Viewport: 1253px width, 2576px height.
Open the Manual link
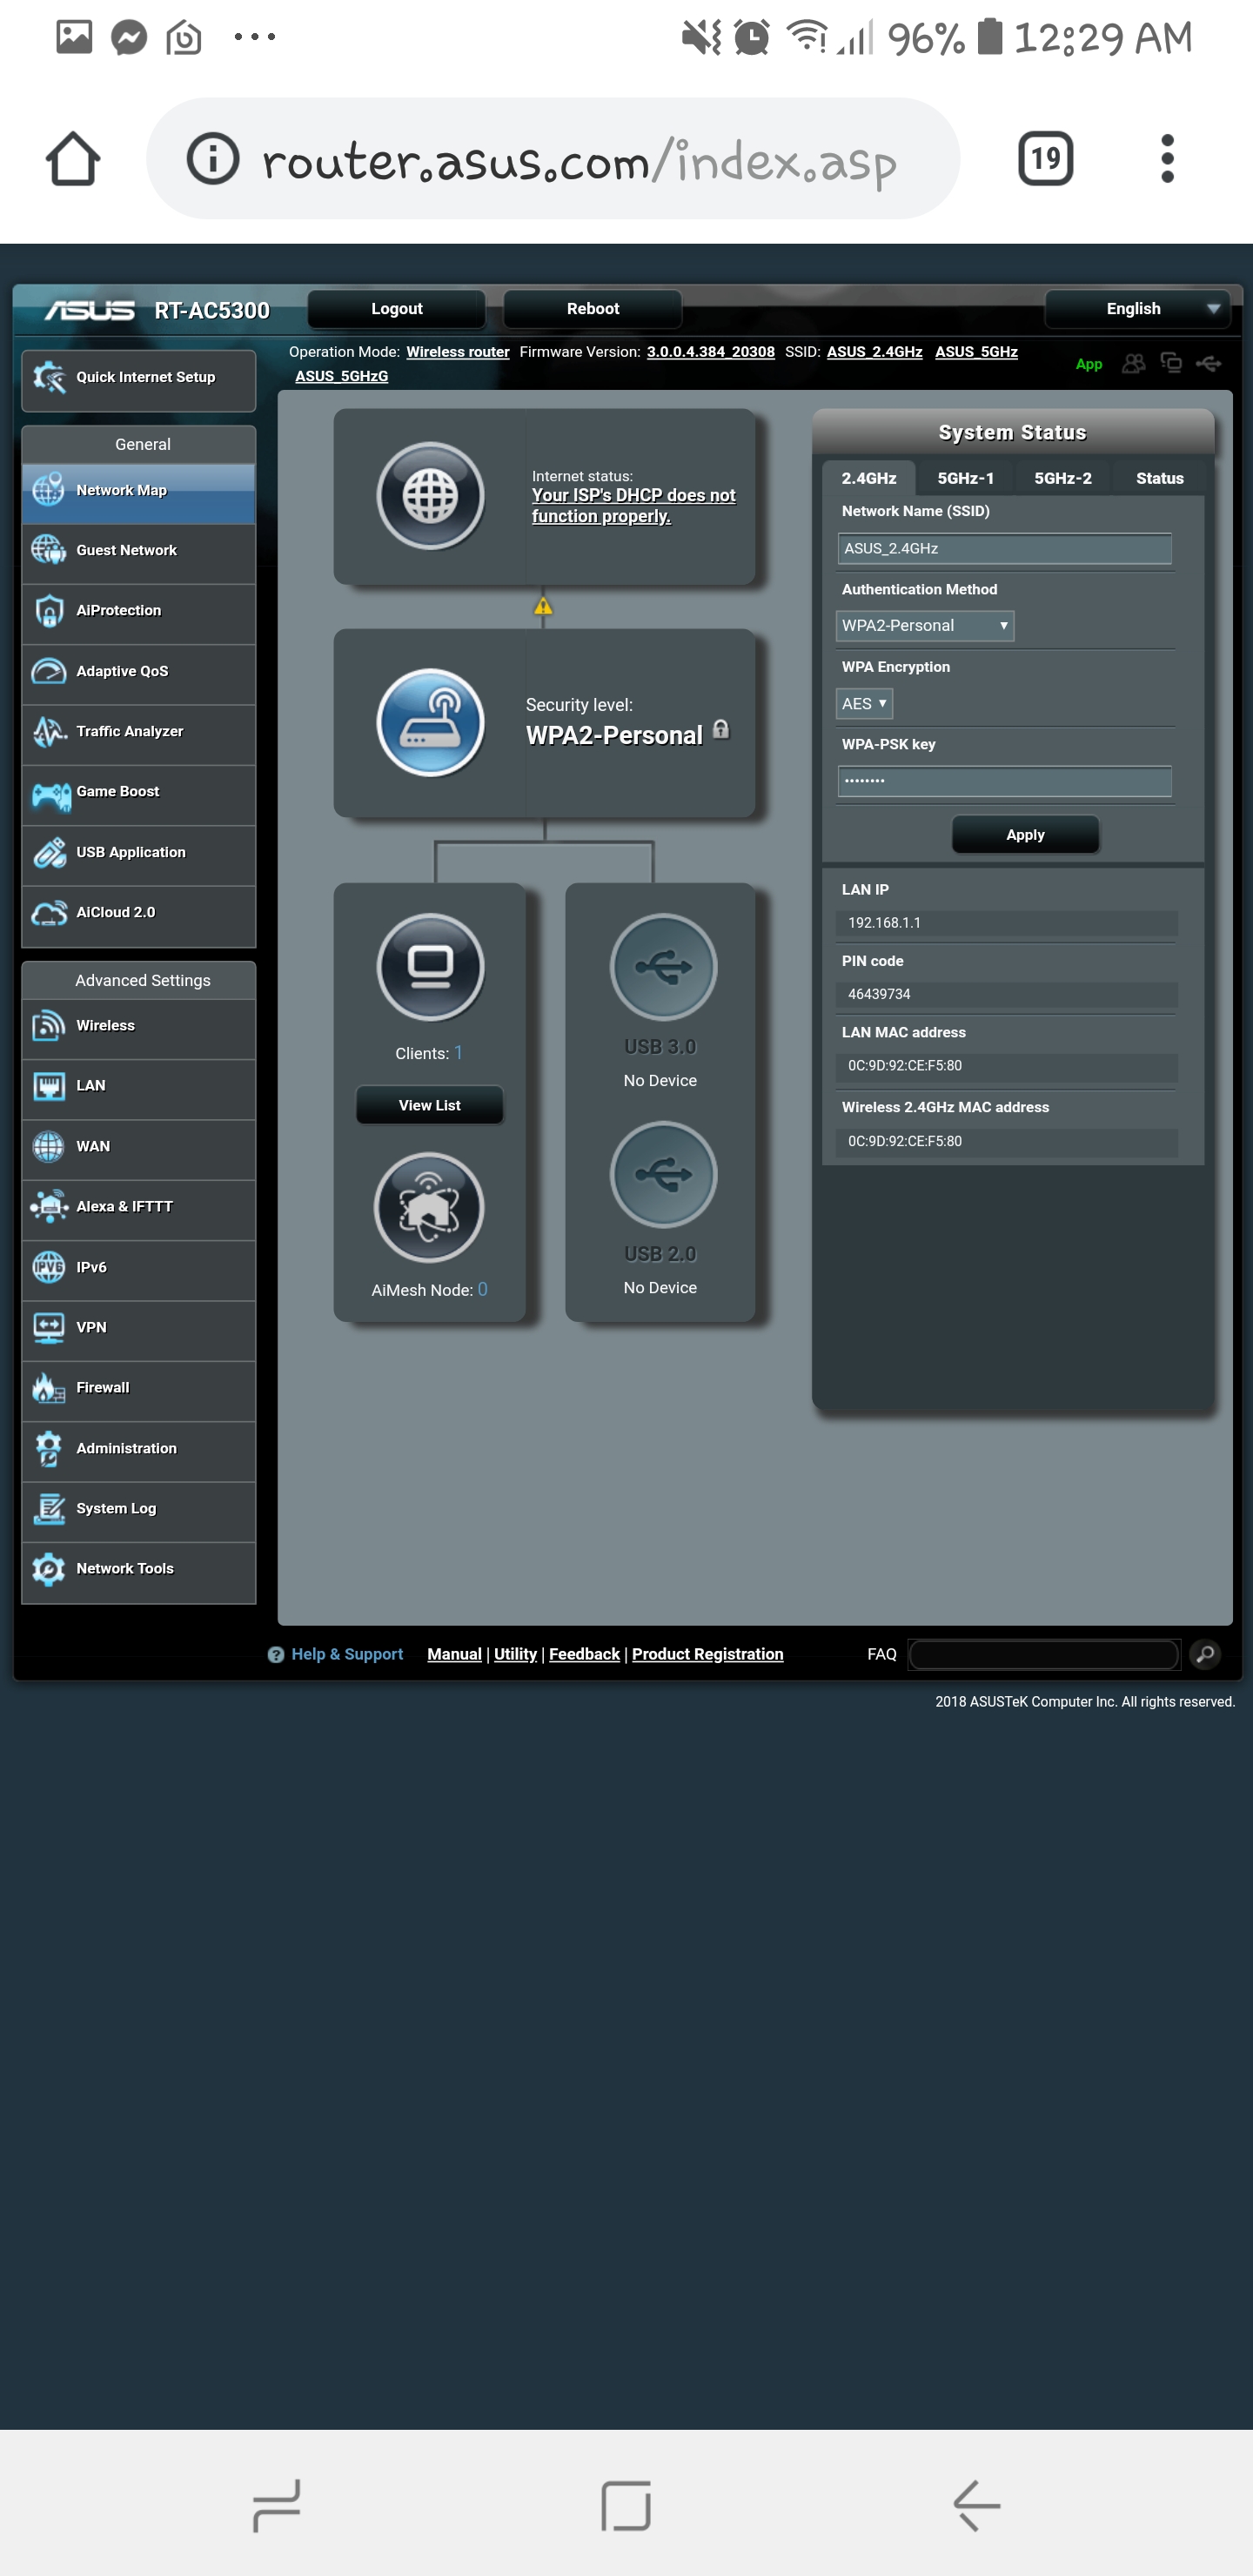coord(455,1655)
